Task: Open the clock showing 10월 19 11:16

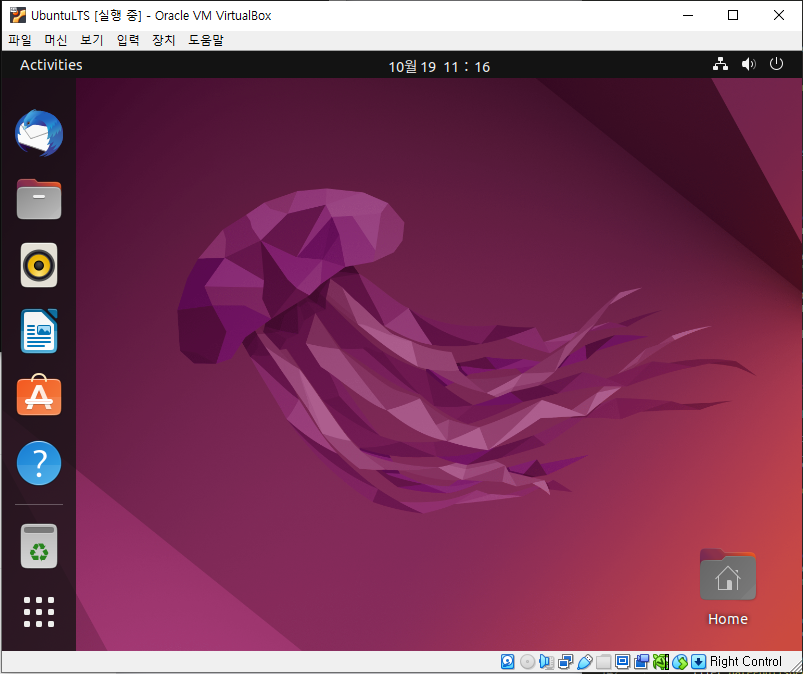Action: tap(439, 67)
